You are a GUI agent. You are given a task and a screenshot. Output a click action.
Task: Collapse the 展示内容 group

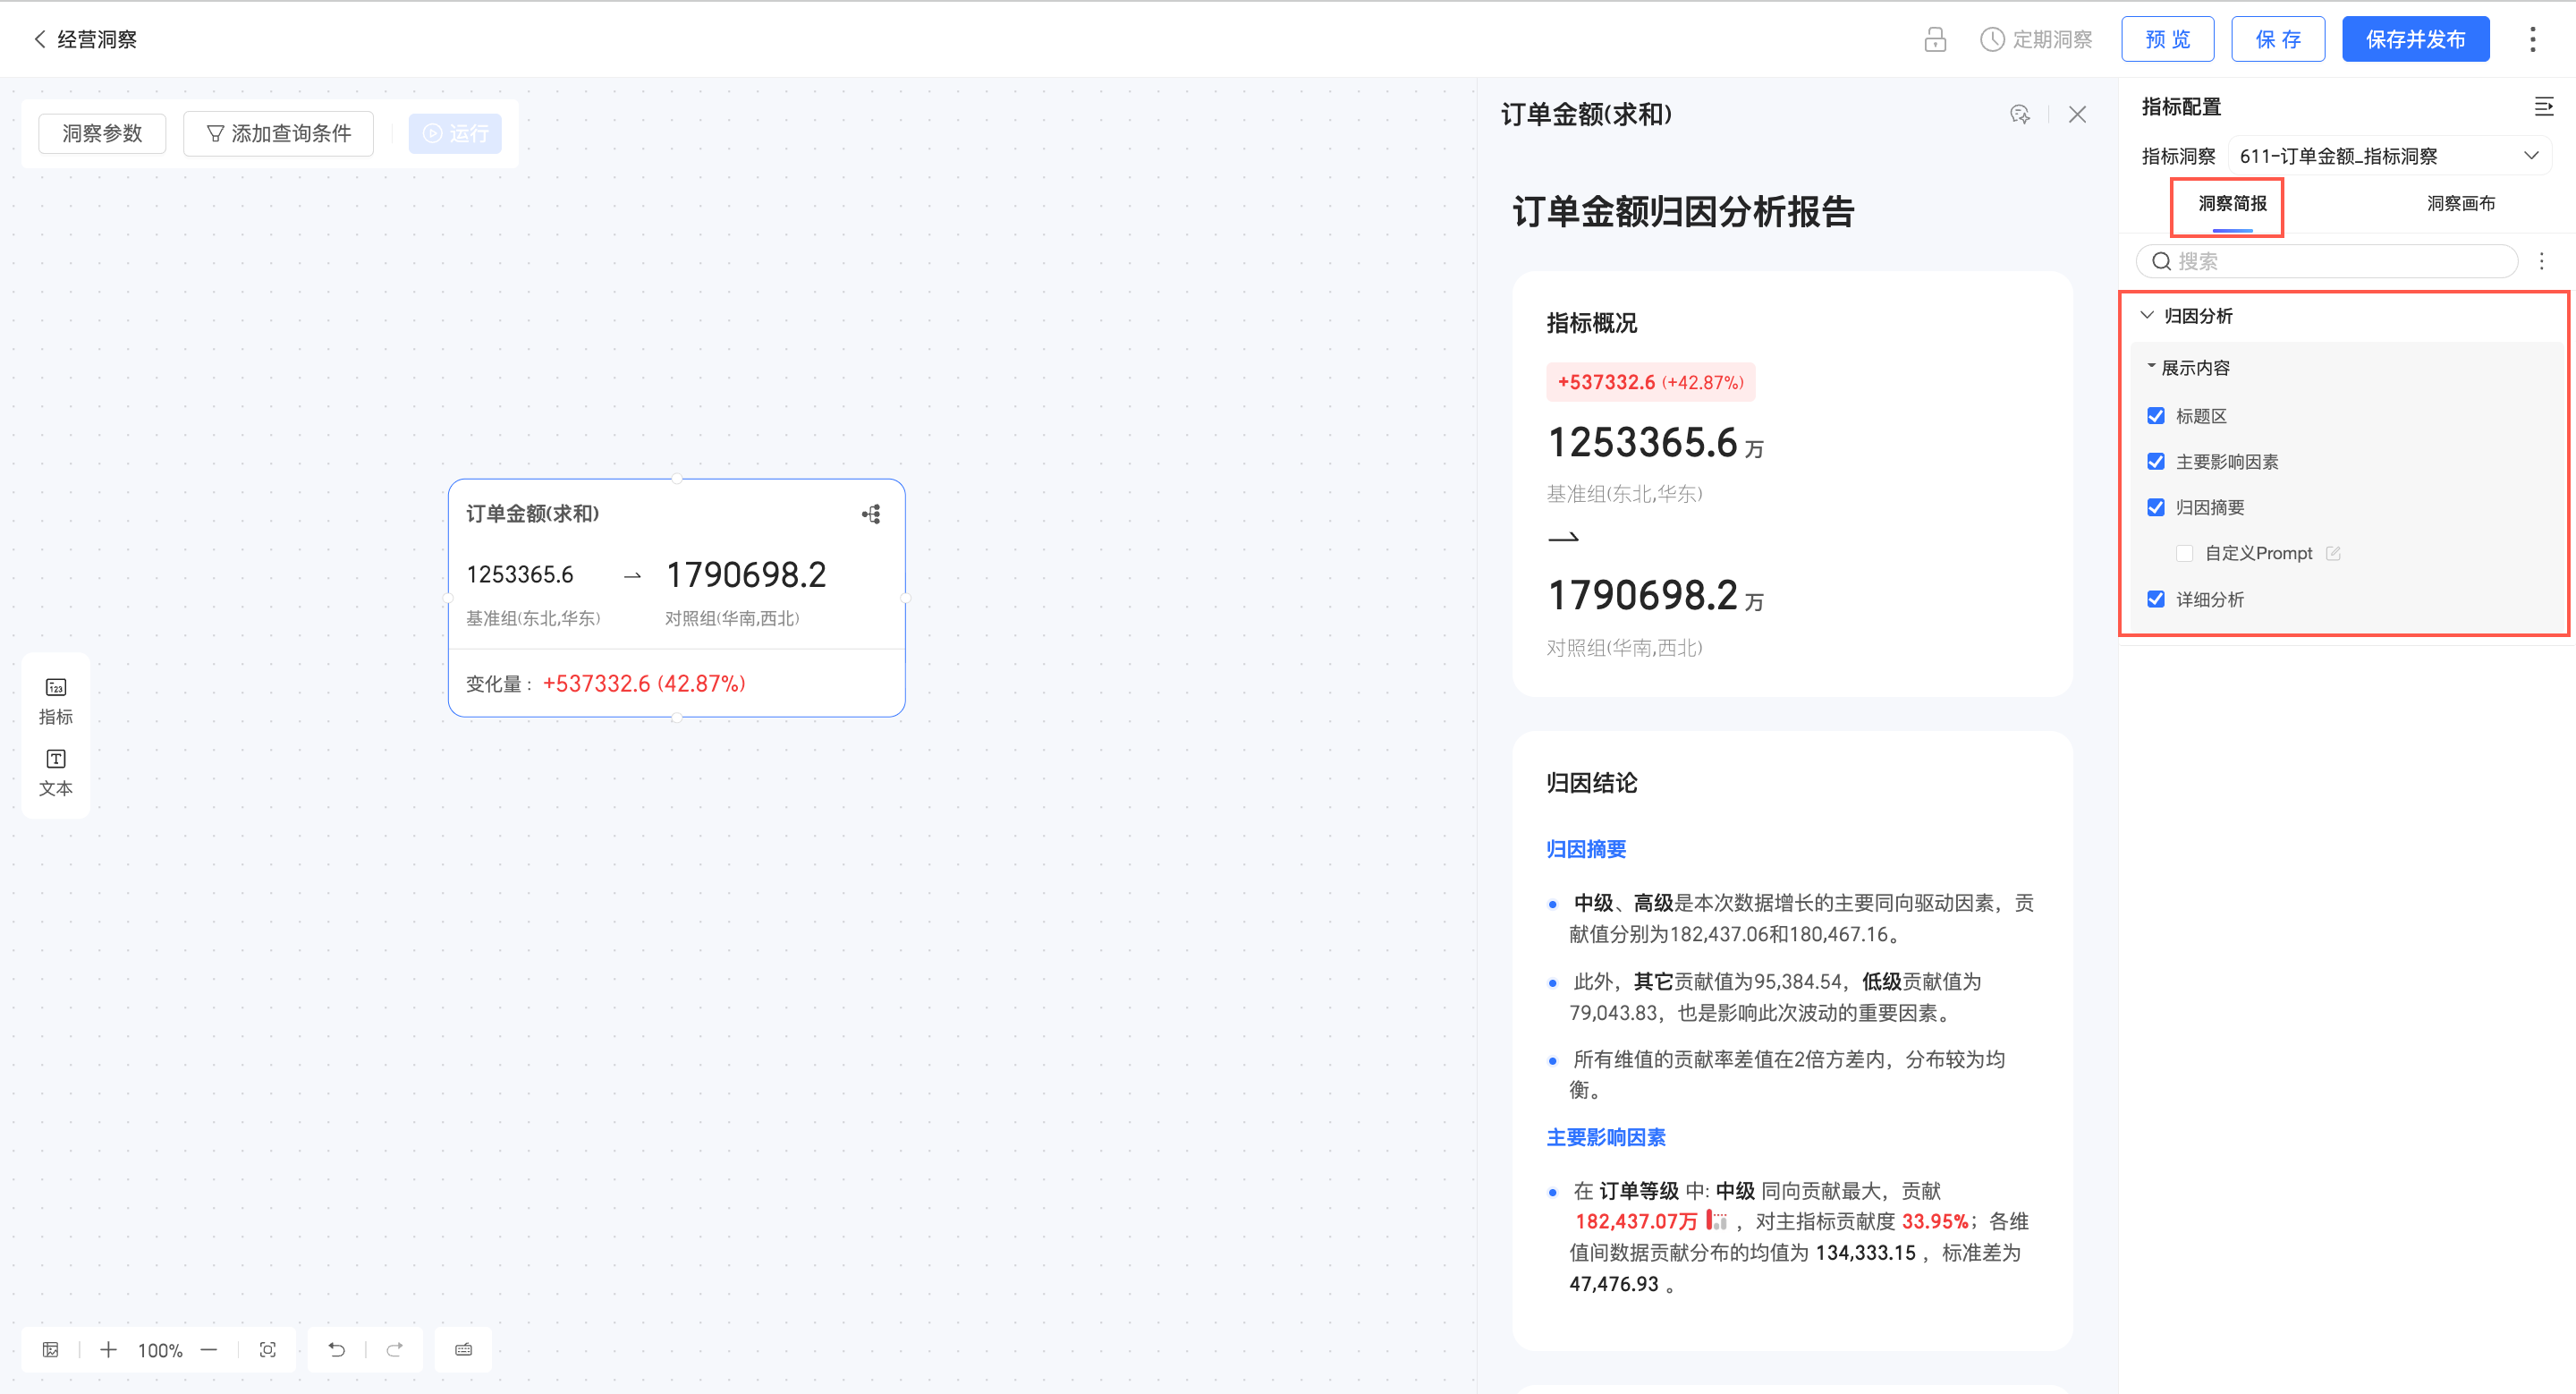click(2151, 368)
